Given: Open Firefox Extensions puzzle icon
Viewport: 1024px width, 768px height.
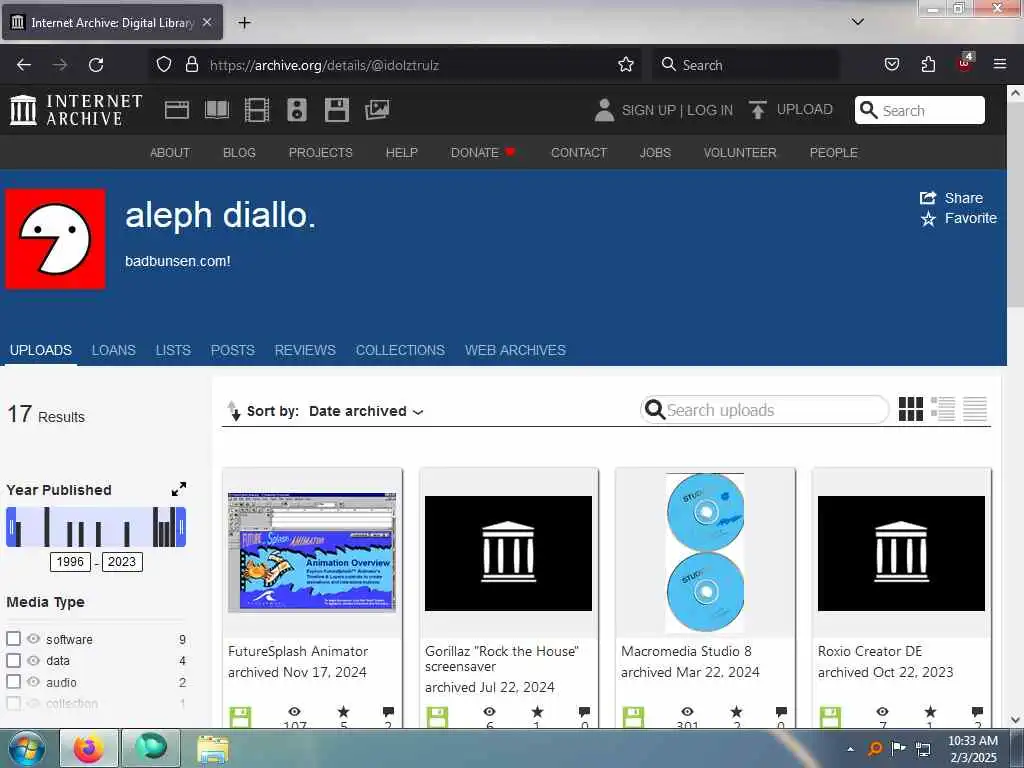Looking at the screenshot, I should [928, 65].
